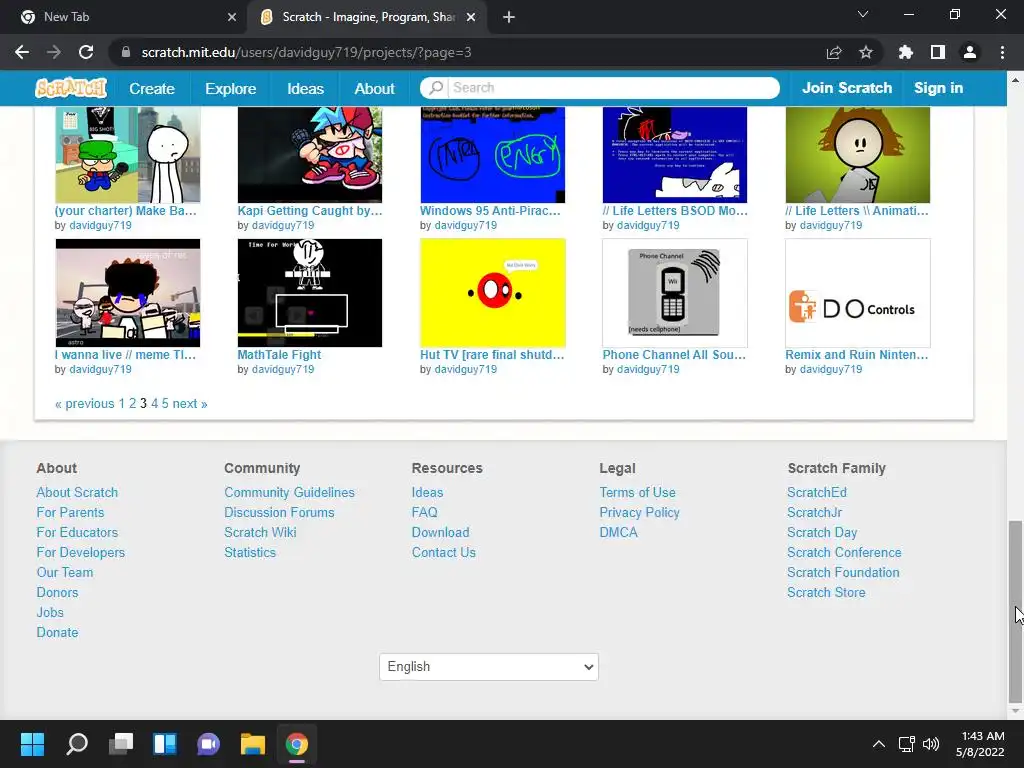Open Scratch Wiki footer link
1024x768 pixels.
(260, 532)
